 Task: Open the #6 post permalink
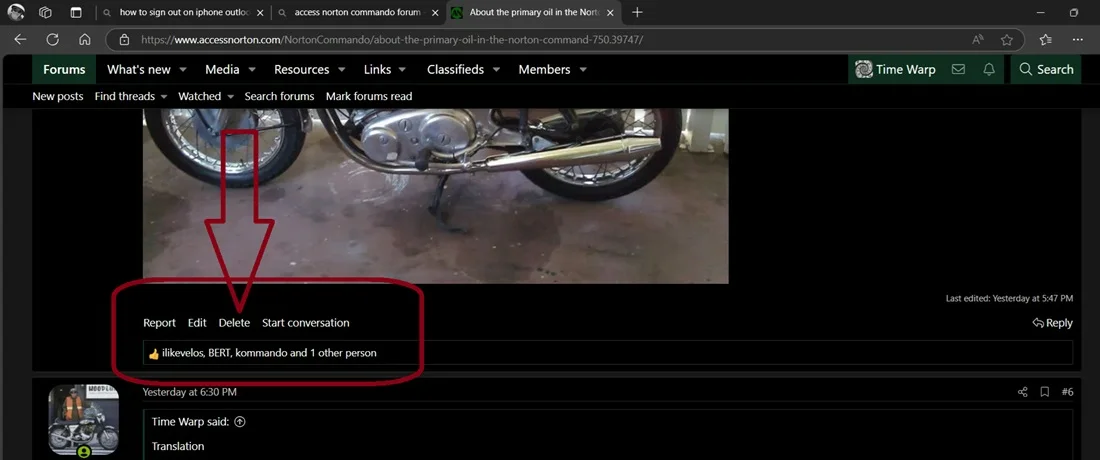[1067, 392]
